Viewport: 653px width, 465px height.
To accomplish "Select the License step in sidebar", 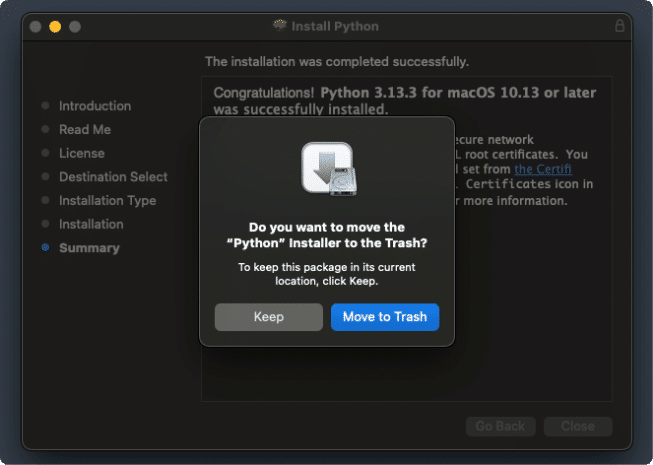I will [x=82, y=153].
